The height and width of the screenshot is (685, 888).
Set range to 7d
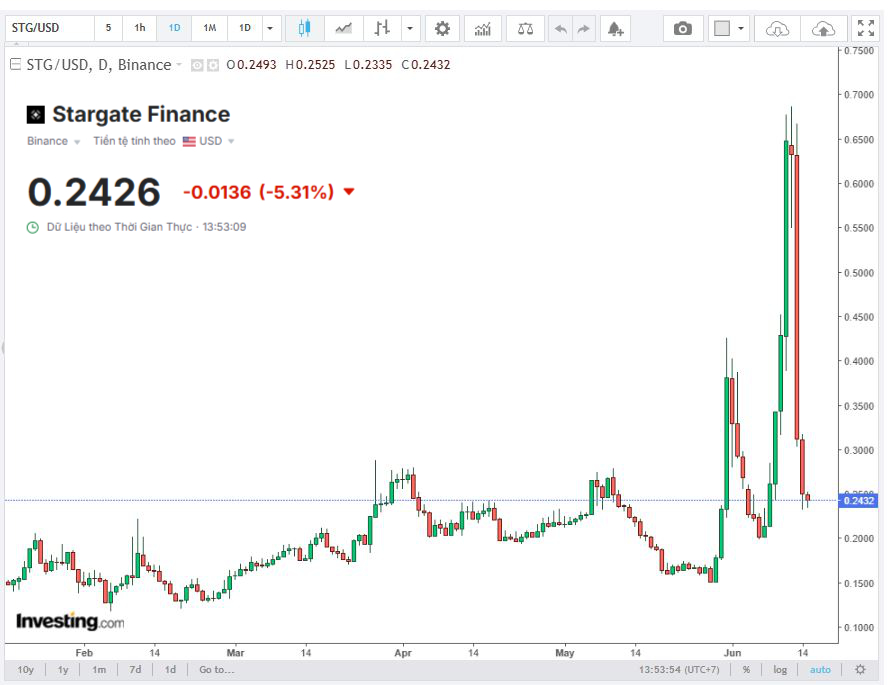tap(135, 670)
